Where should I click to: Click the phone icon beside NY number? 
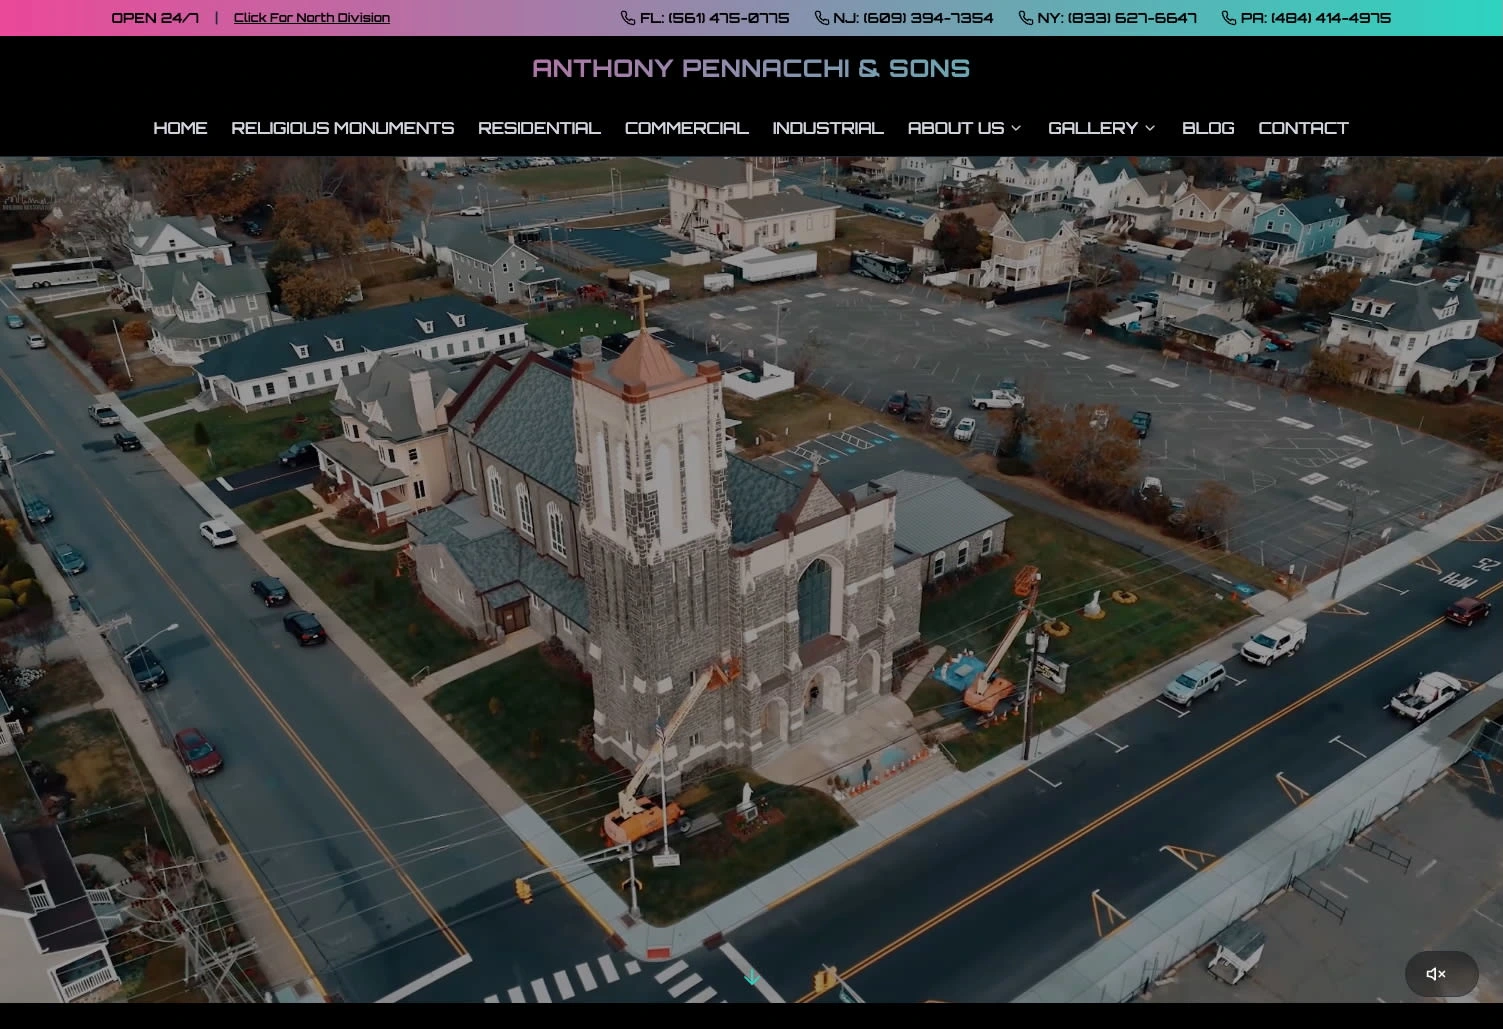tap(1025, 18)
